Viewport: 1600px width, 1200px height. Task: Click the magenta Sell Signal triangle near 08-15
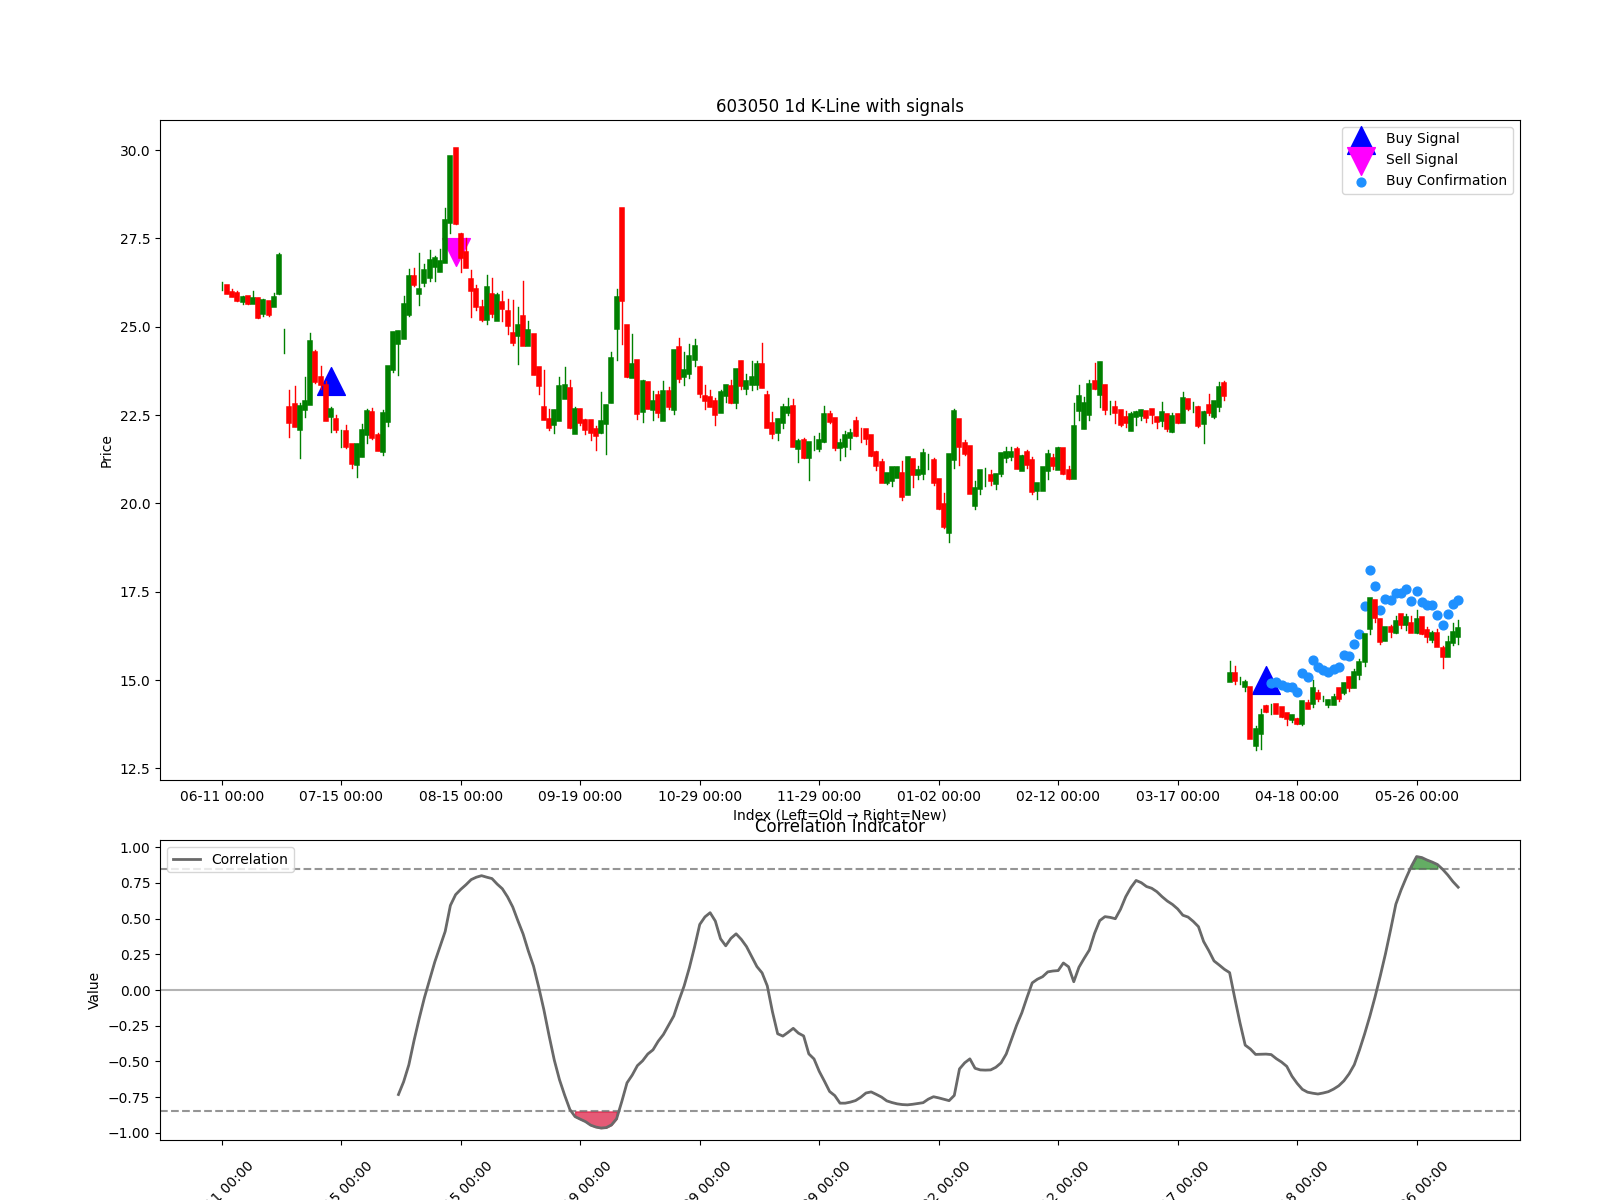457,251
